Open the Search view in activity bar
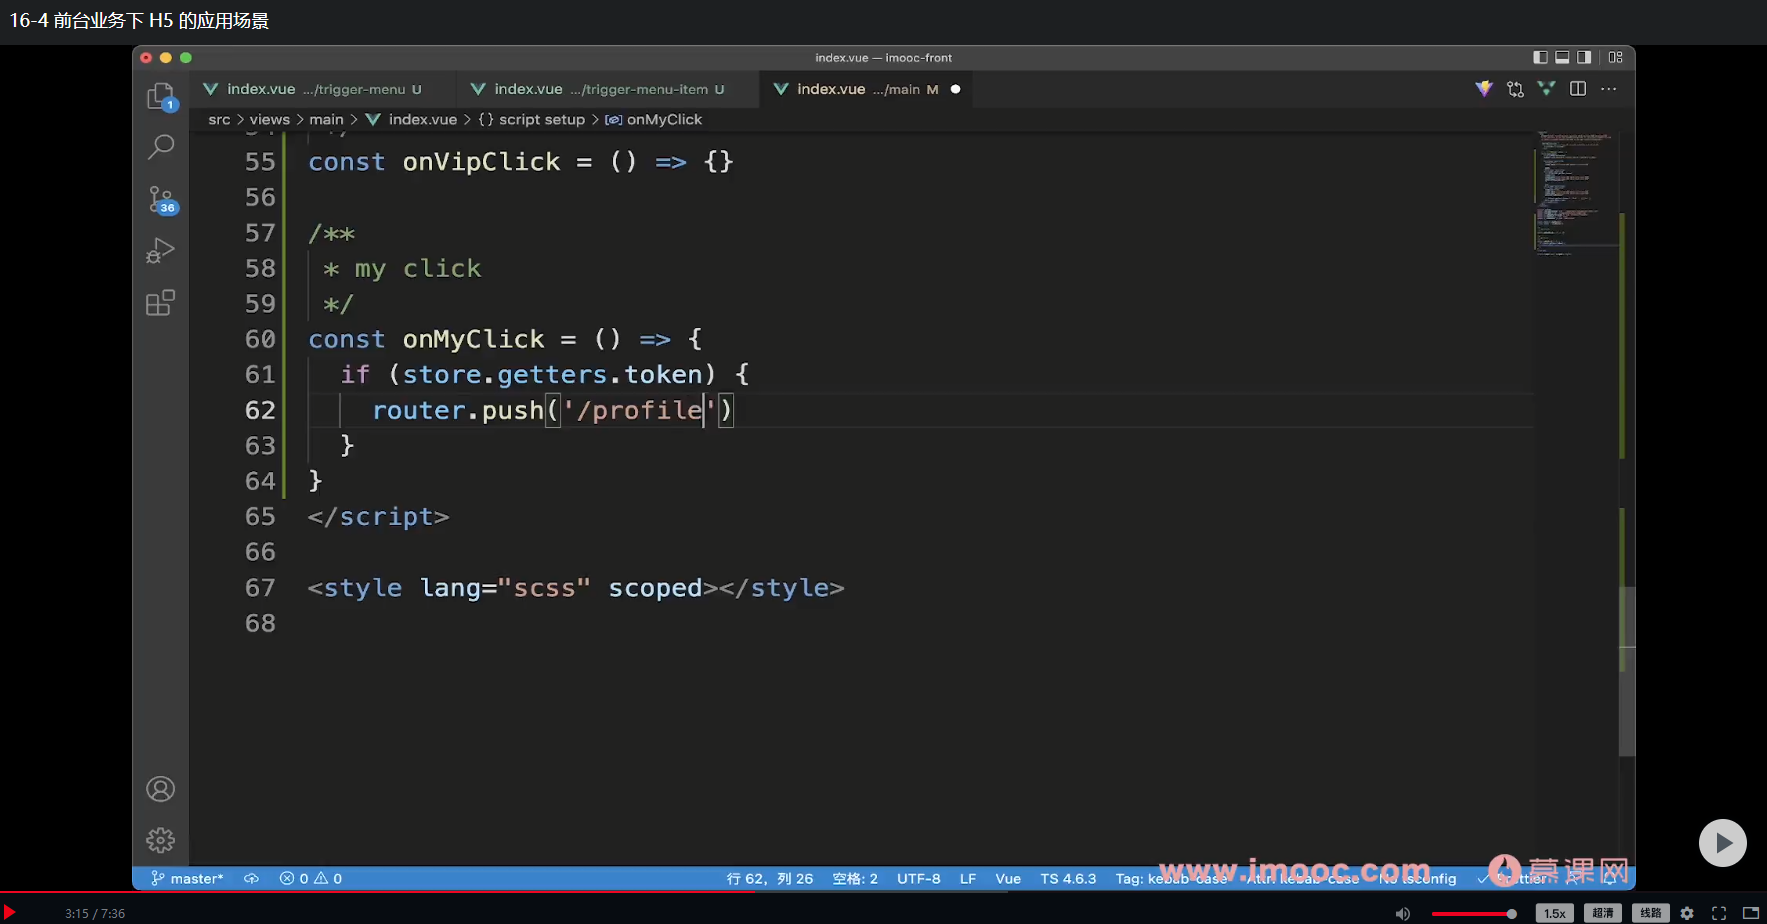 pos(160,147)
